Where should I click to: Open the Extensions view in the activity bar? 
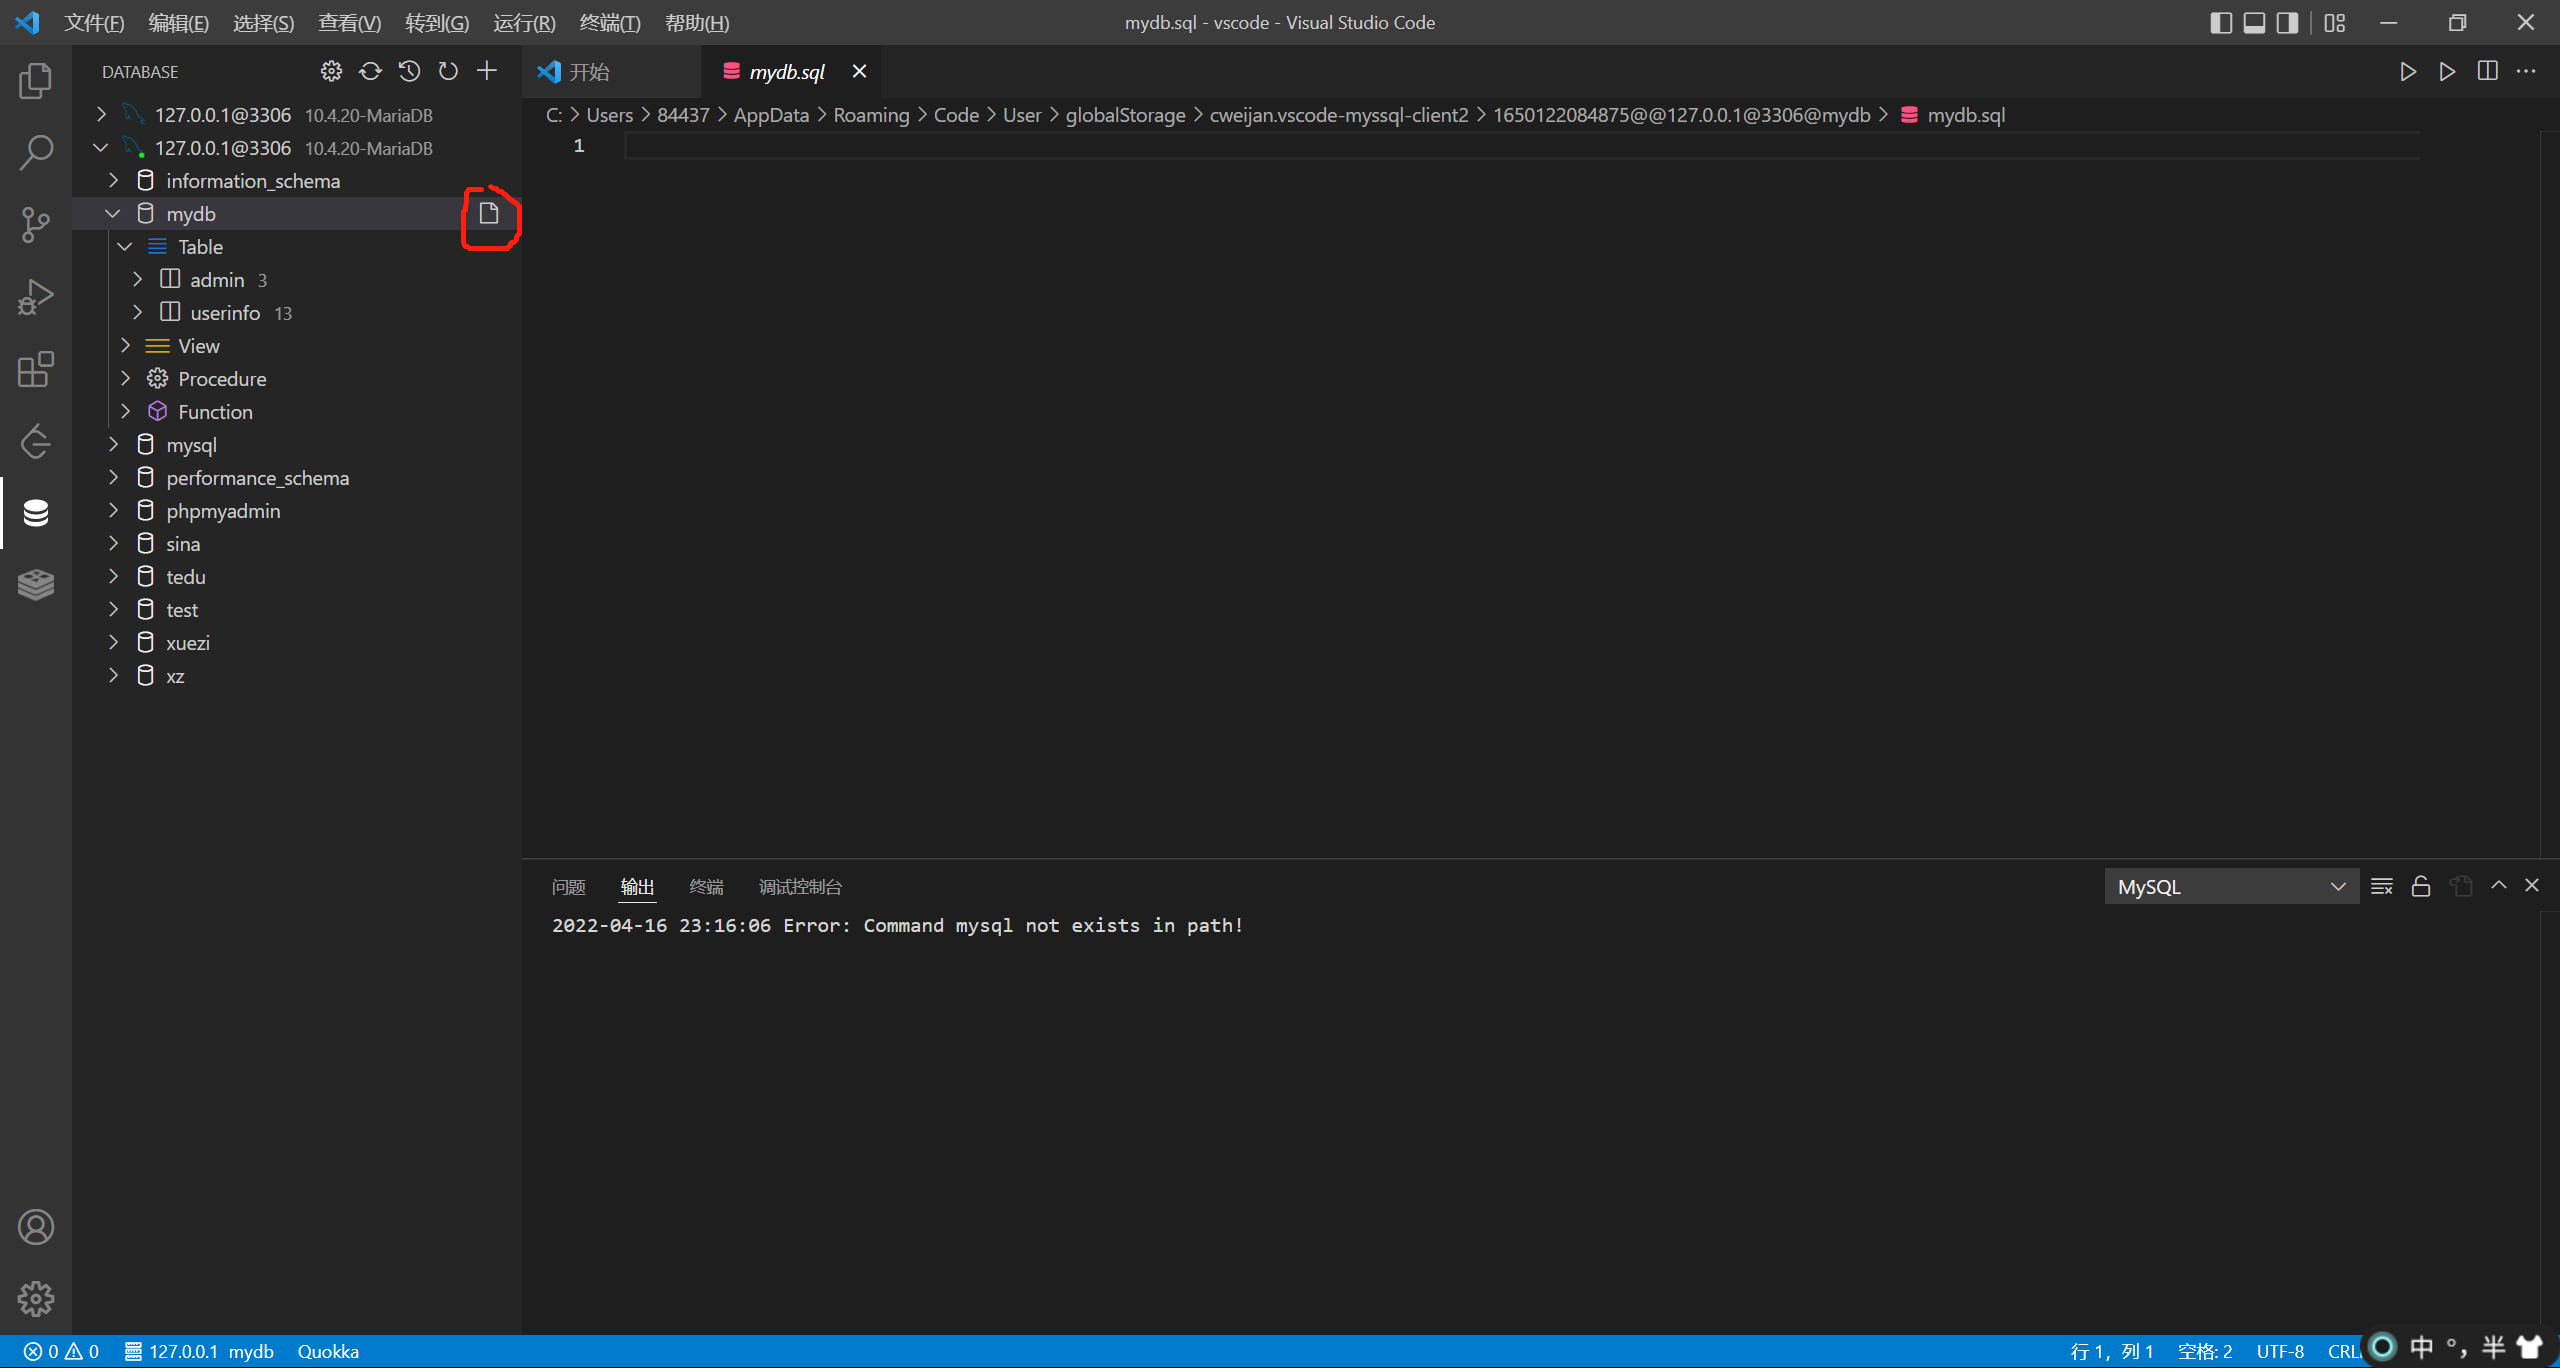tap(36, 369)
